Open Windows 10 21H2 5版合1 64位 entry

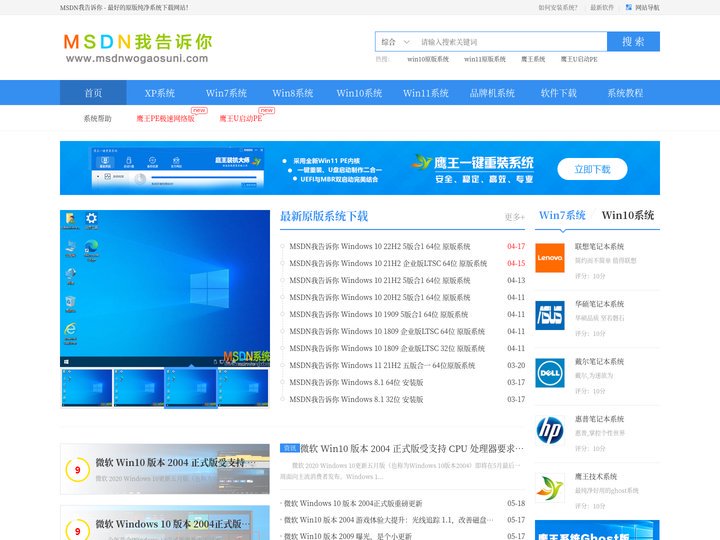tap(380, 281)
